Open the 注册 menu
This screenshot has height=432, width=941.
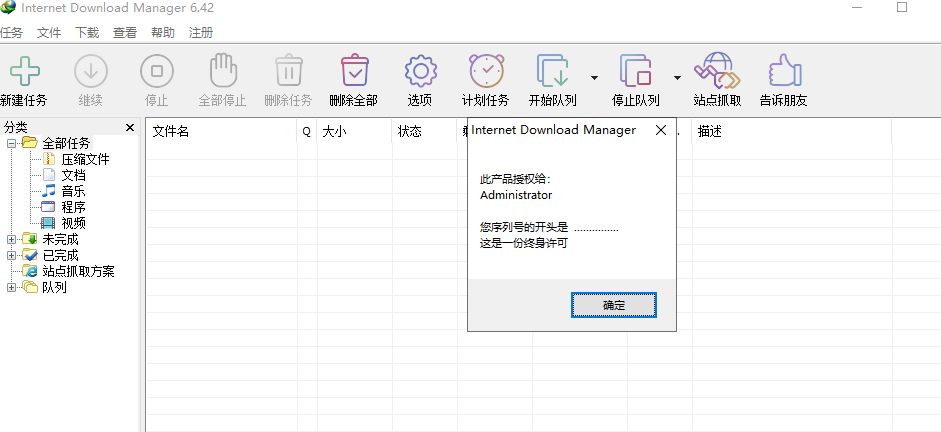coord(200,32)
